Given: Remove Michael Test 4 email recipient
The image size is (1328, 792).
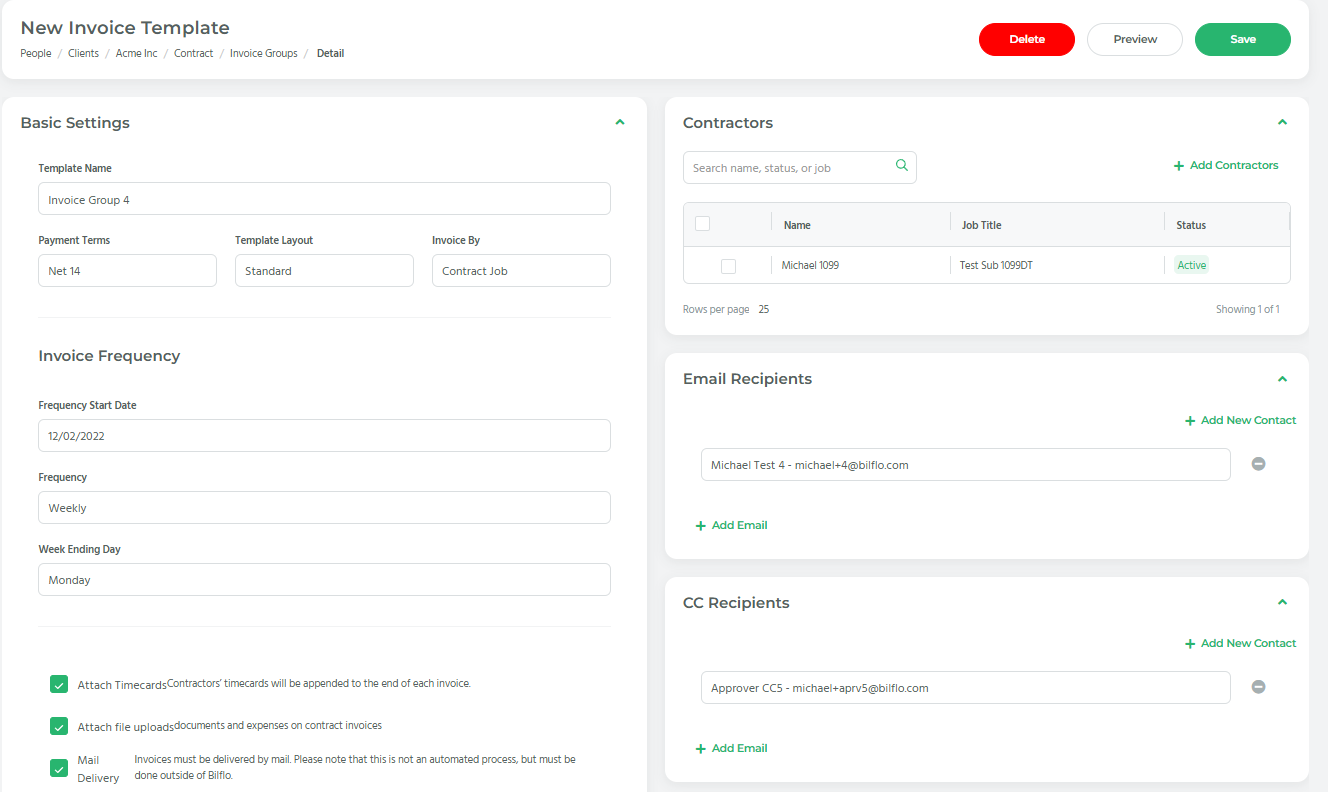Looking at the screenshot, I should tap(1259, 464).
